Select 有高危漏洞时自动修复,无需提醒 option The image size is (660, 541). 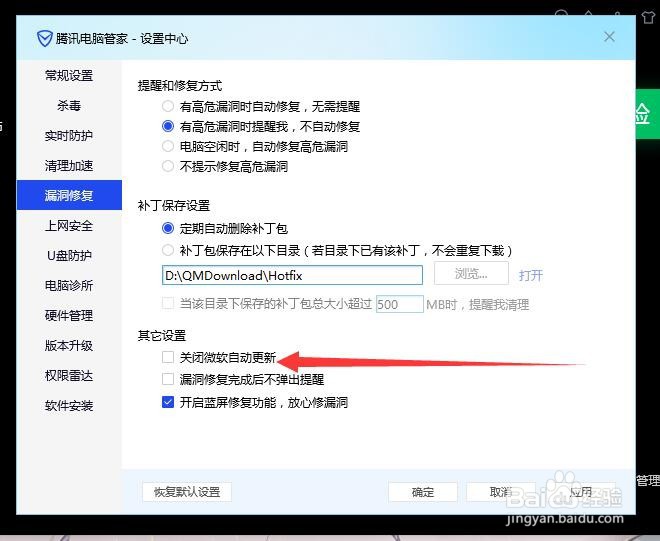tap(168, 106)
